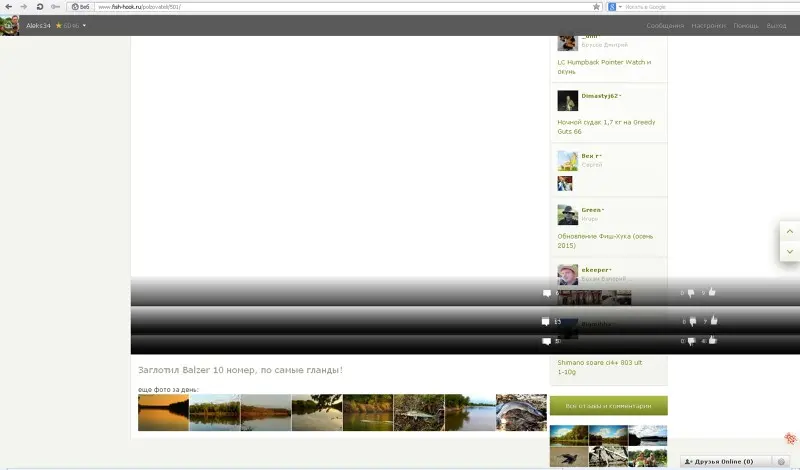The image size is (800, 470).
Task: Click the browser forward arrow
Action: 24,7
